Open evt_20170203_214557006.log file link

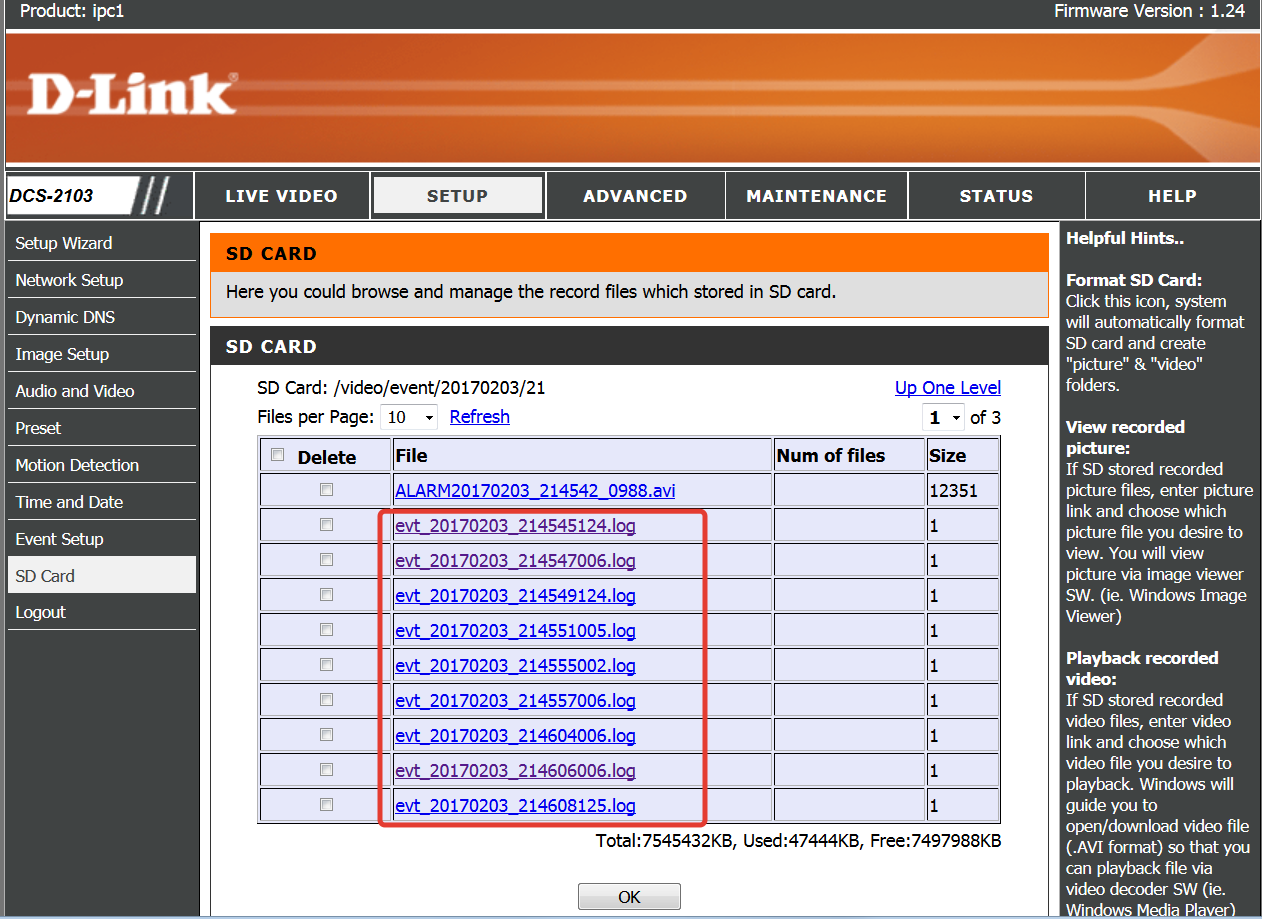(x=515, y=701)
